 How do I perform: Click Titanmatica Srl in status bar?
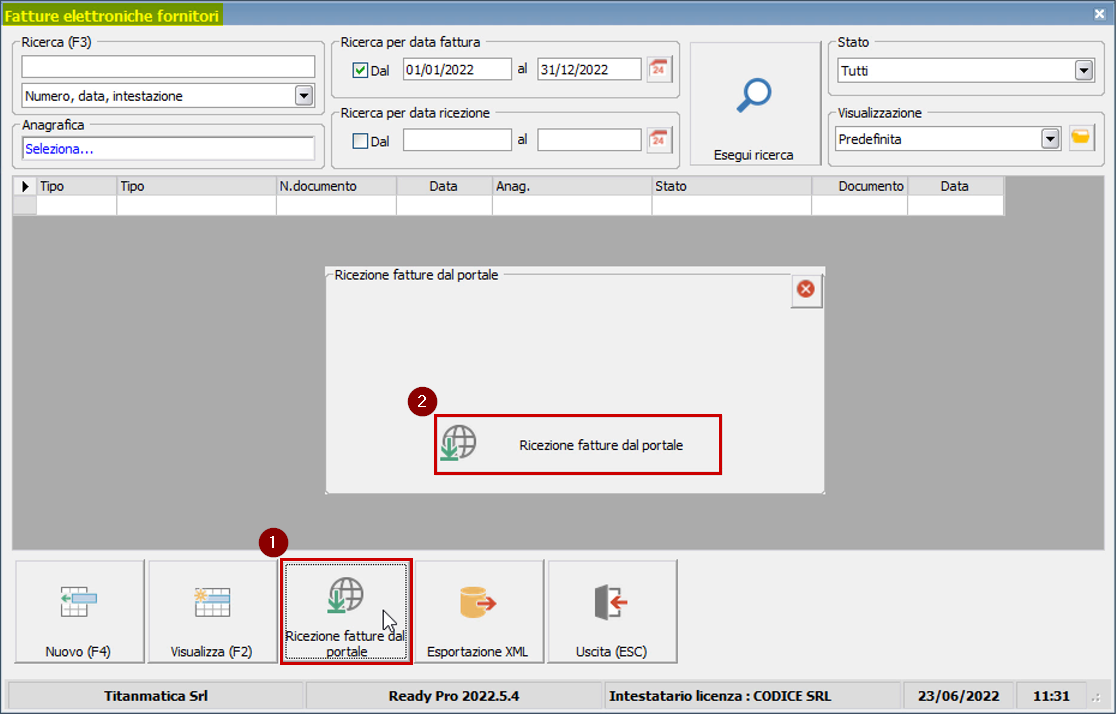click(156, 696)
